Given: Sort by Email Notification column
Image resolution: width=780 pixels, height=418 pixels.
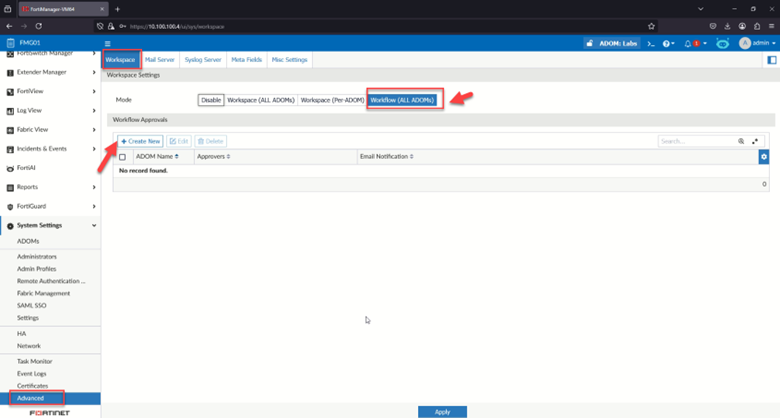Looking at the screenshot, I should tap(387, 157).
